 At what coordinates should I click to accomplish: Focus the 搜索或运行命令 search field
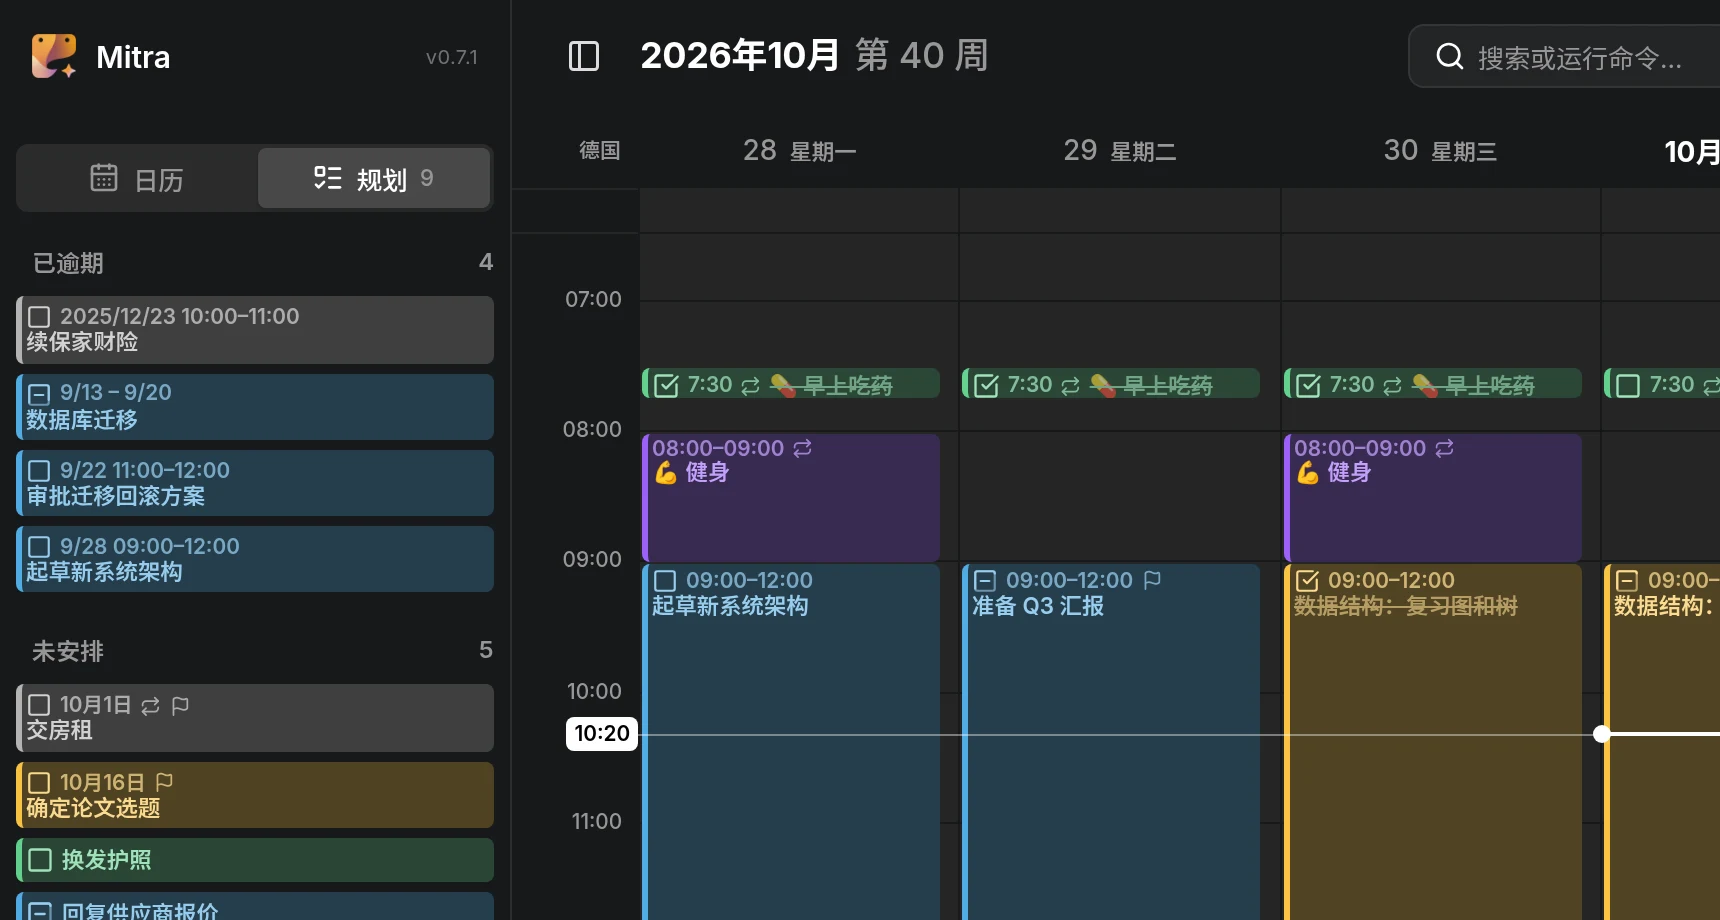(1565, 57)
